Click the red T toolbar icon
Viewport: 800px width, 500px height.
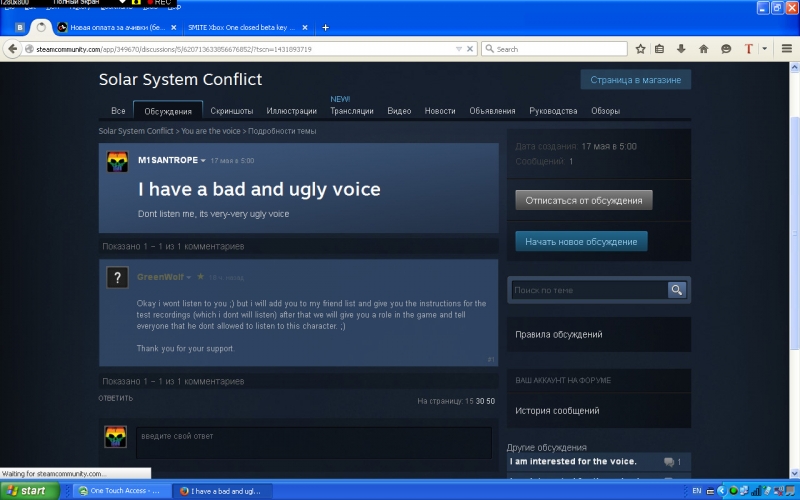click(748, 49)
